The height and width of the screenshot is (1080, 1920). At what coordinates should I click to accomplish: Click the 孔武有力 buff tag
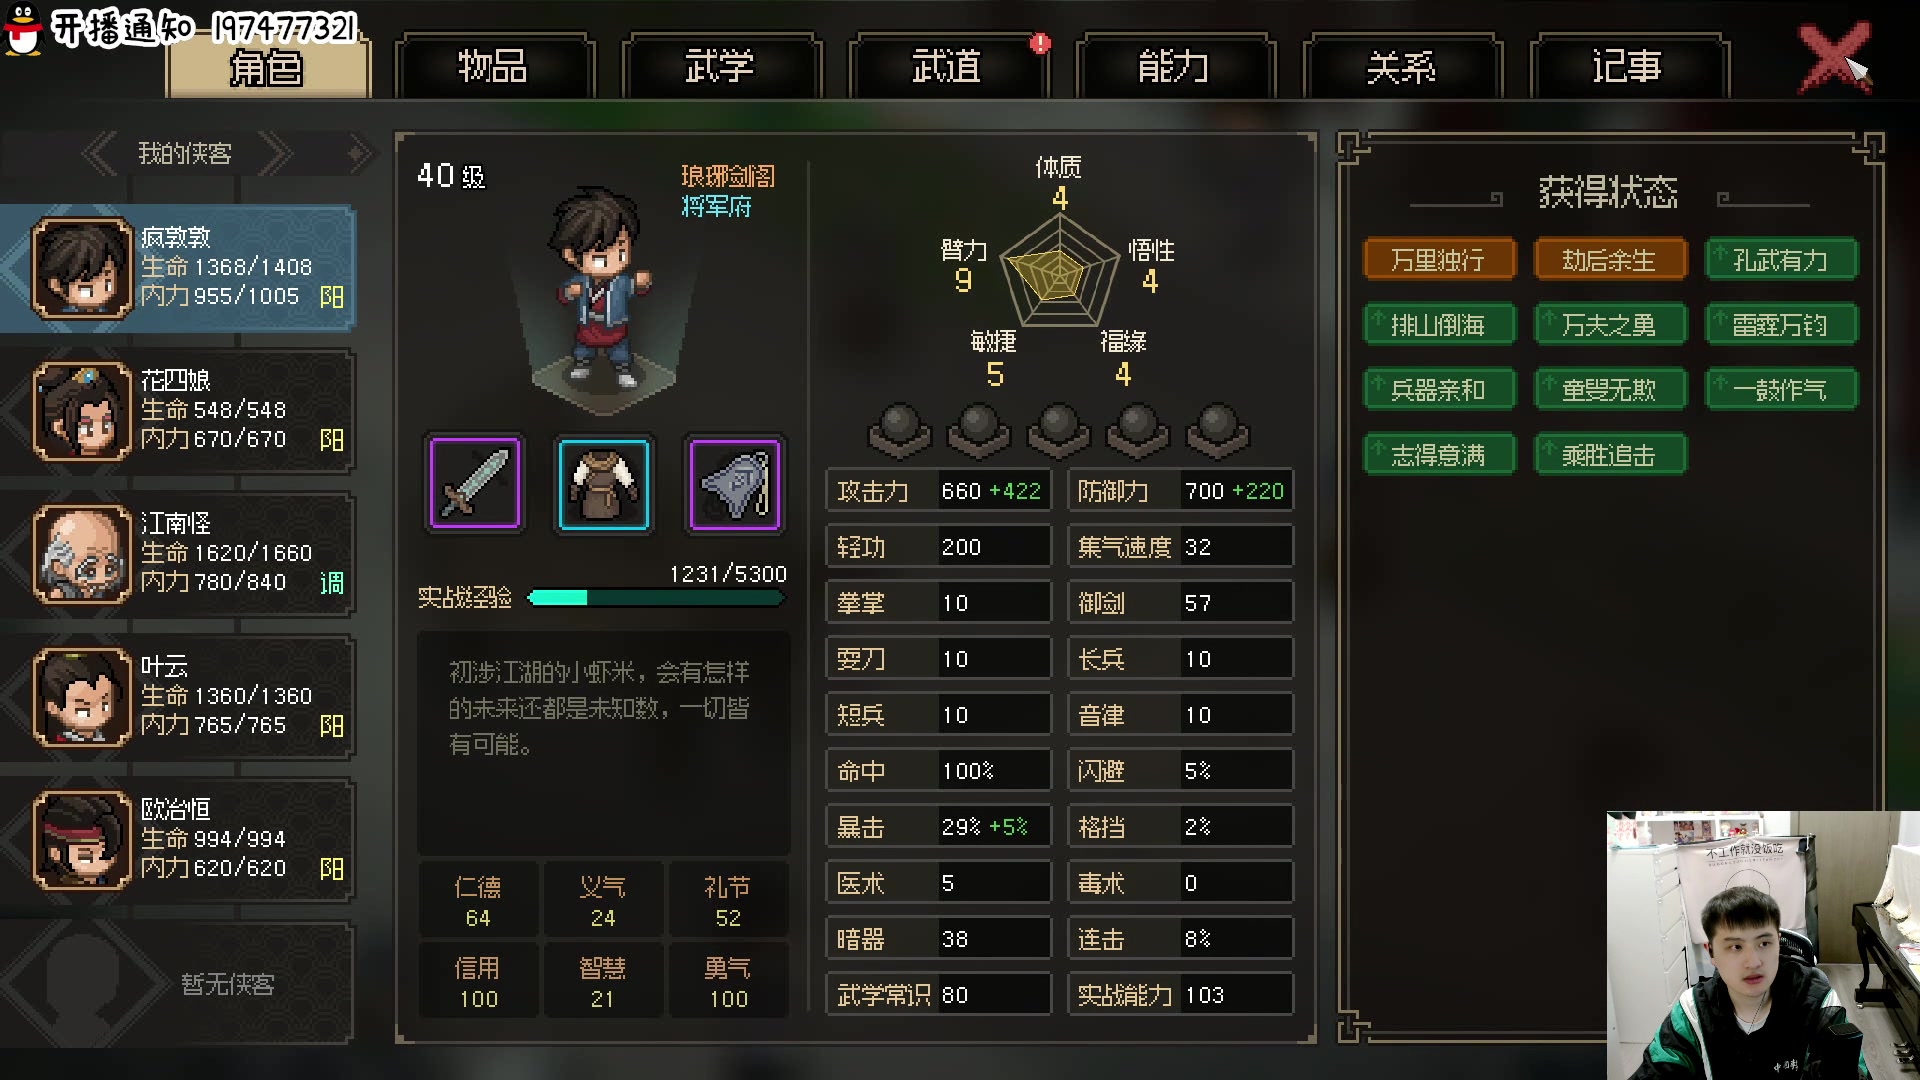1781,260
